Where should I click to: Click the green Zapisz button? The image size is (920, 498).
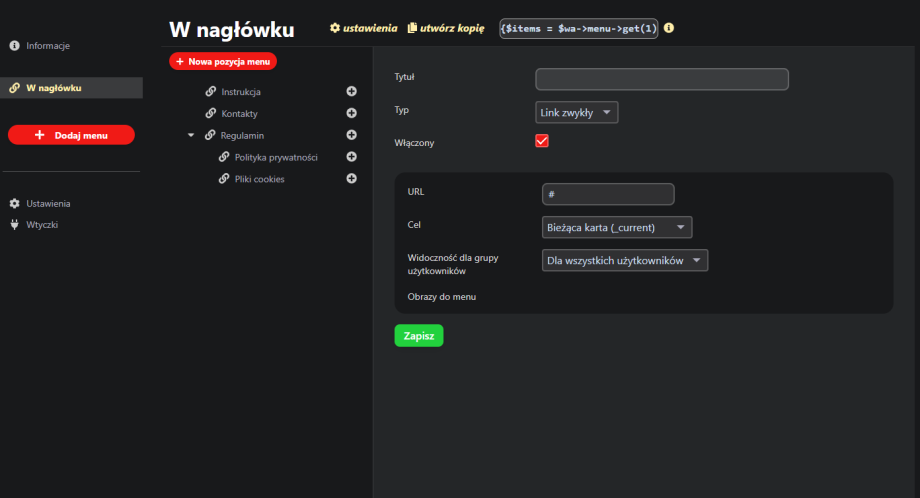pos(418,336)
